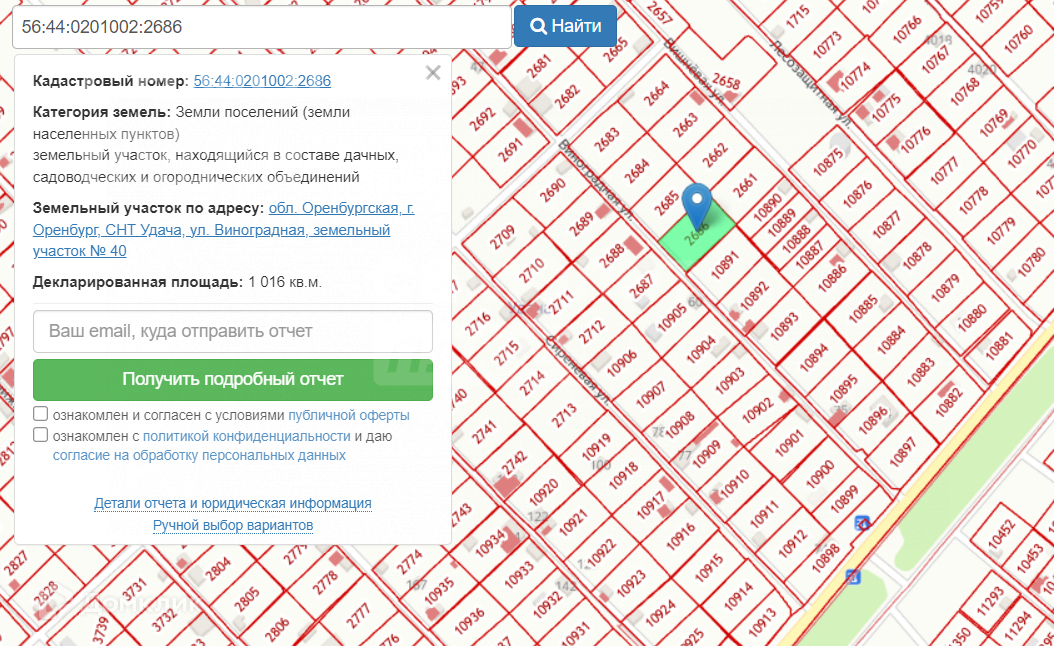Tick the публичной оферты agreement checkbox

click(x=40, y=413)
